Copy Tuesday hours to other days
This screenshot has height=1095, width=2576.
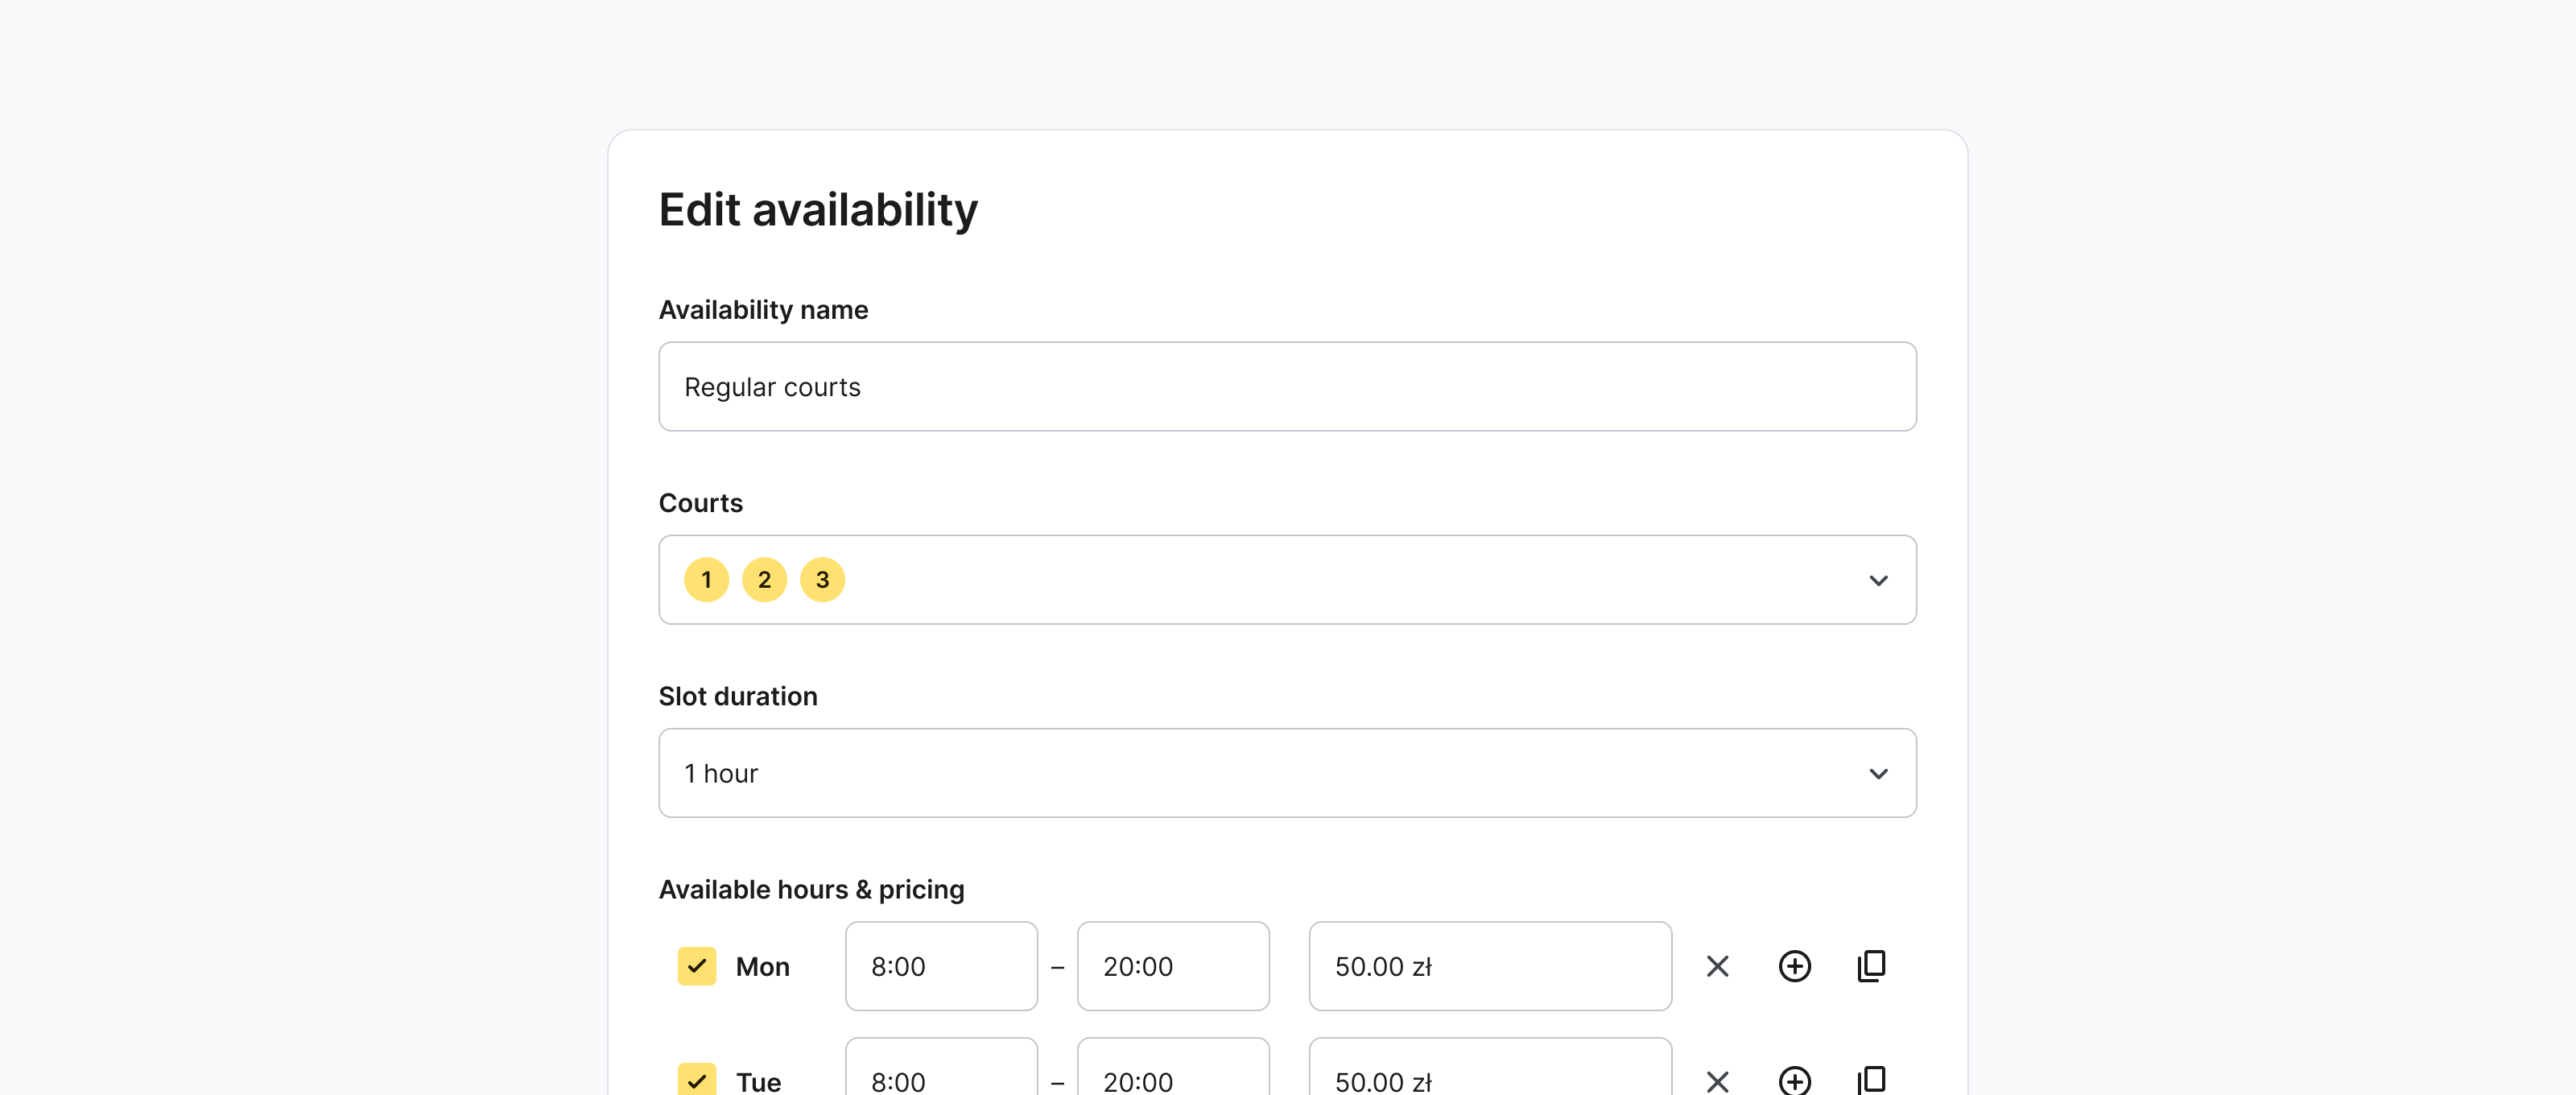1870,1080
